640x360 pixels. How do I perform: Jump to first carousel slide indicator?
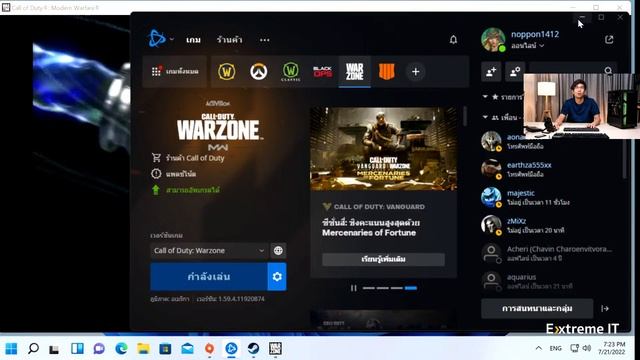369,288
